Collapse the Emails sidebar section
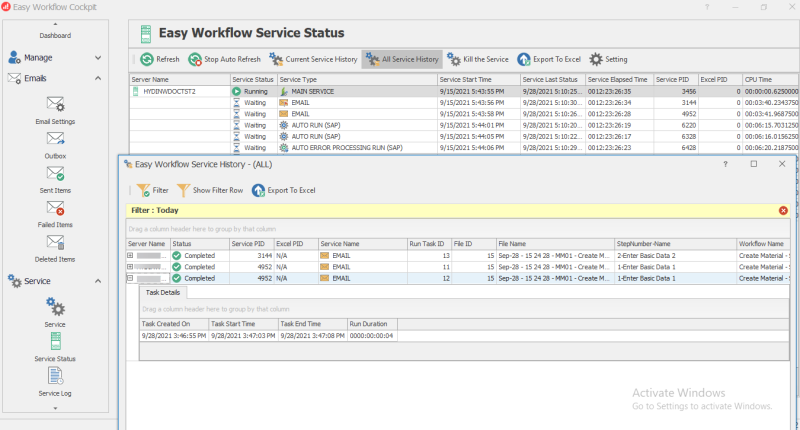 pos(98,78)
